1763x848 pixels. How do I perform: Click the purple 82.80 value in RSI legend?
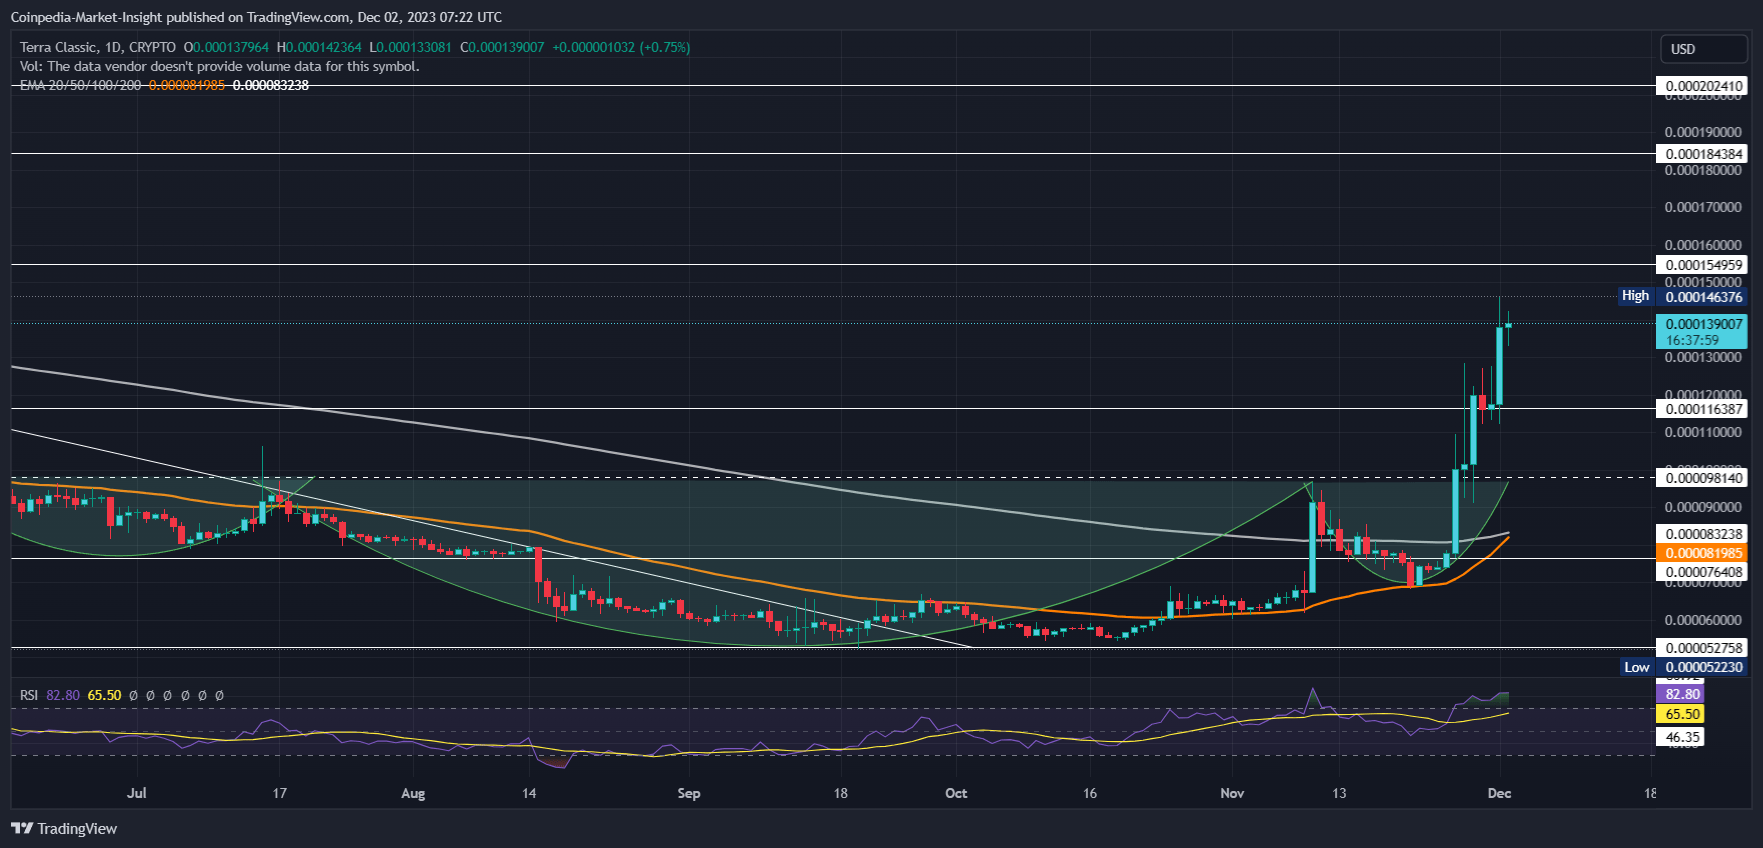coord(63,695)
